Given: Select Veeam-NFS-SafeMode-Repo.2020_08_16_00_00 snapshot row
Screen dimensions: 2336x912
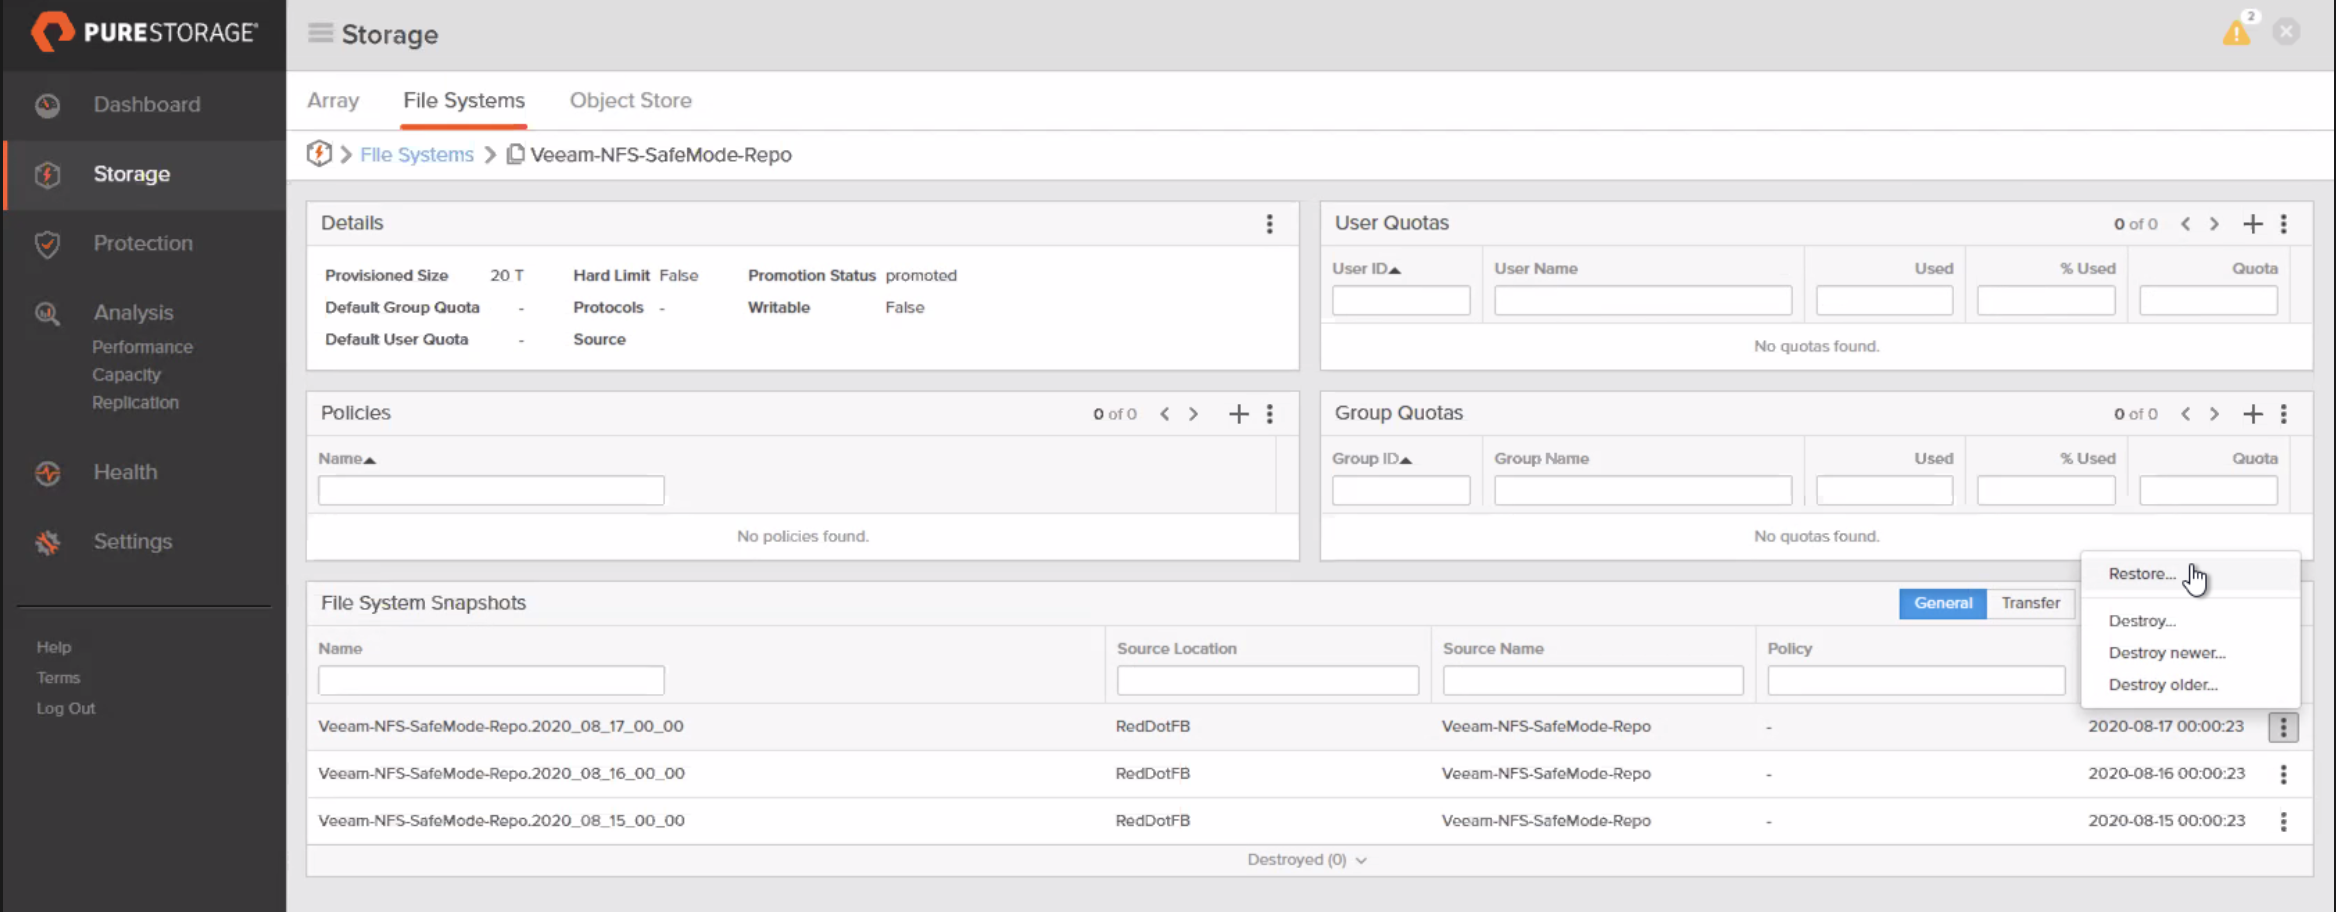Looking at the screenshot, I should (x=1309, y=774).
